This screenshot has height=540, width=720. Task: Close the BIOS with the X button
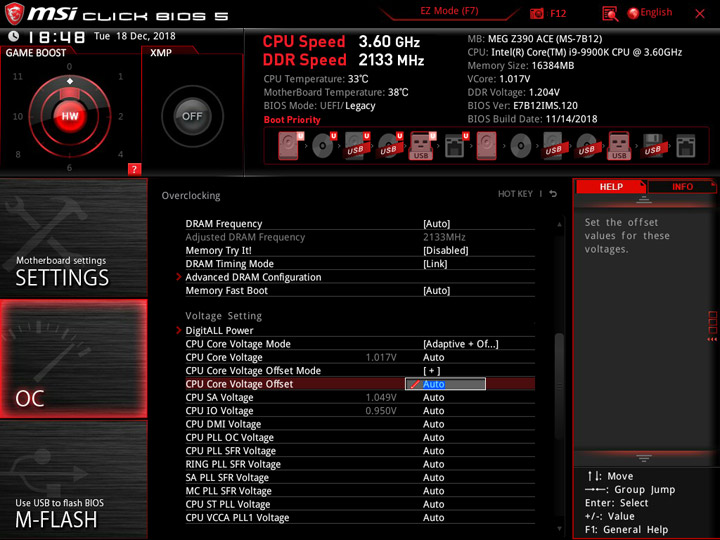(x=700, y=14)
